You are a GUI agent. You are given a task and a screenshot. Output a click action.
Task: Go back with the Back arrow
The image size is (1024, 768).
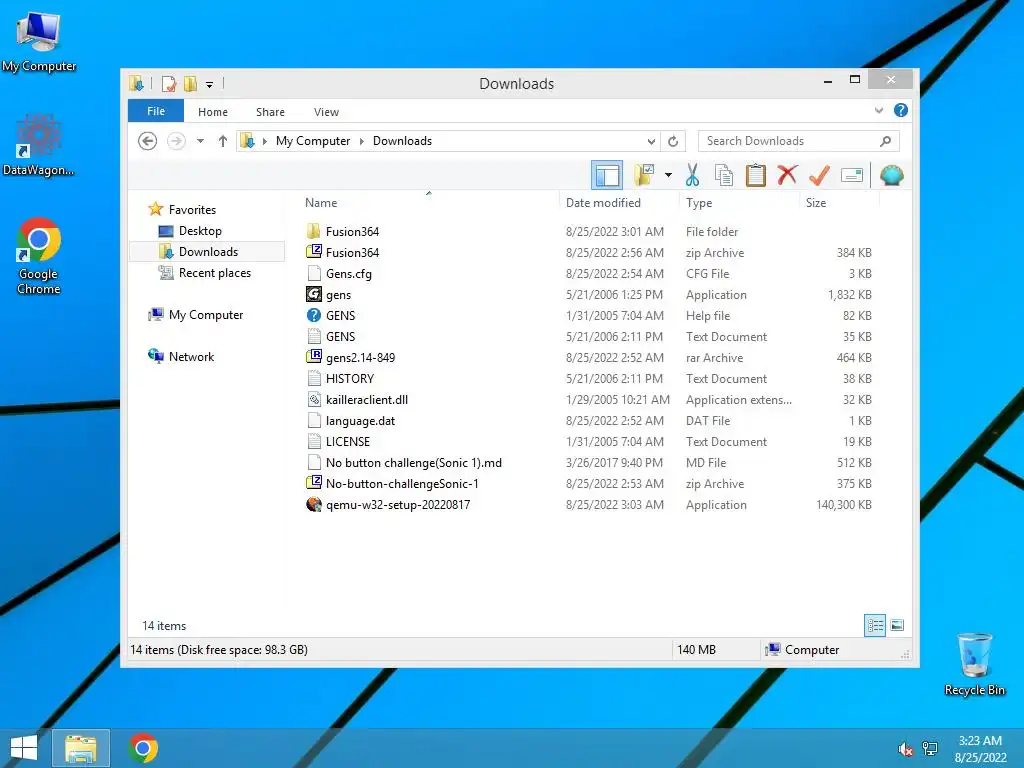[x=148, y=141]
